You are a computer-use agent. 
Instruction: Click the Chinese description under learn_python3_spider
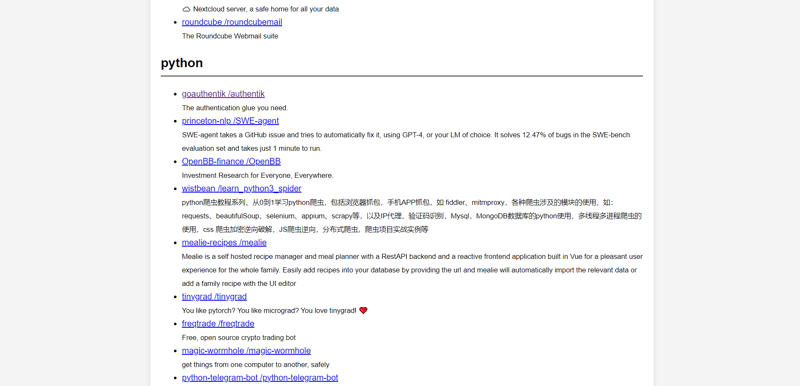tap(412, 216)
